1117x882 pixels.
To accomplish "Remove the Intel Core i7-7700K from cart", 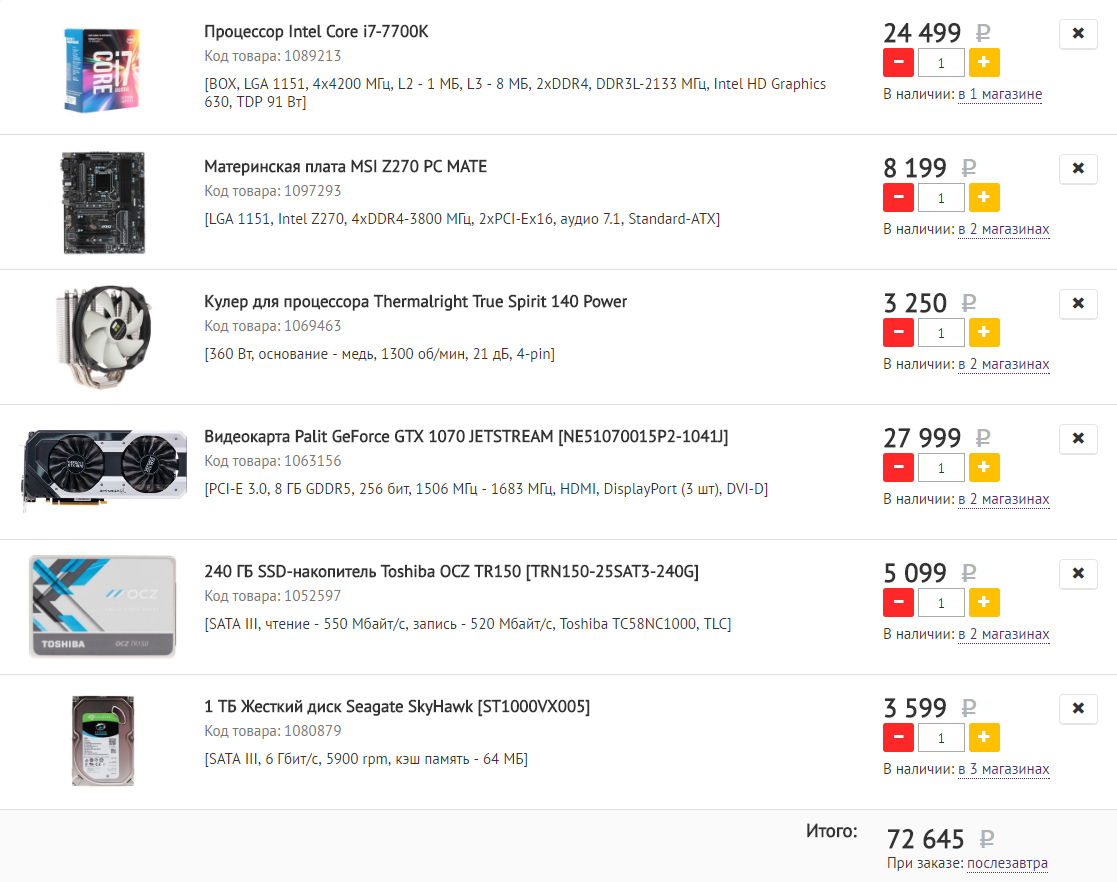I will coord(1077,34).
